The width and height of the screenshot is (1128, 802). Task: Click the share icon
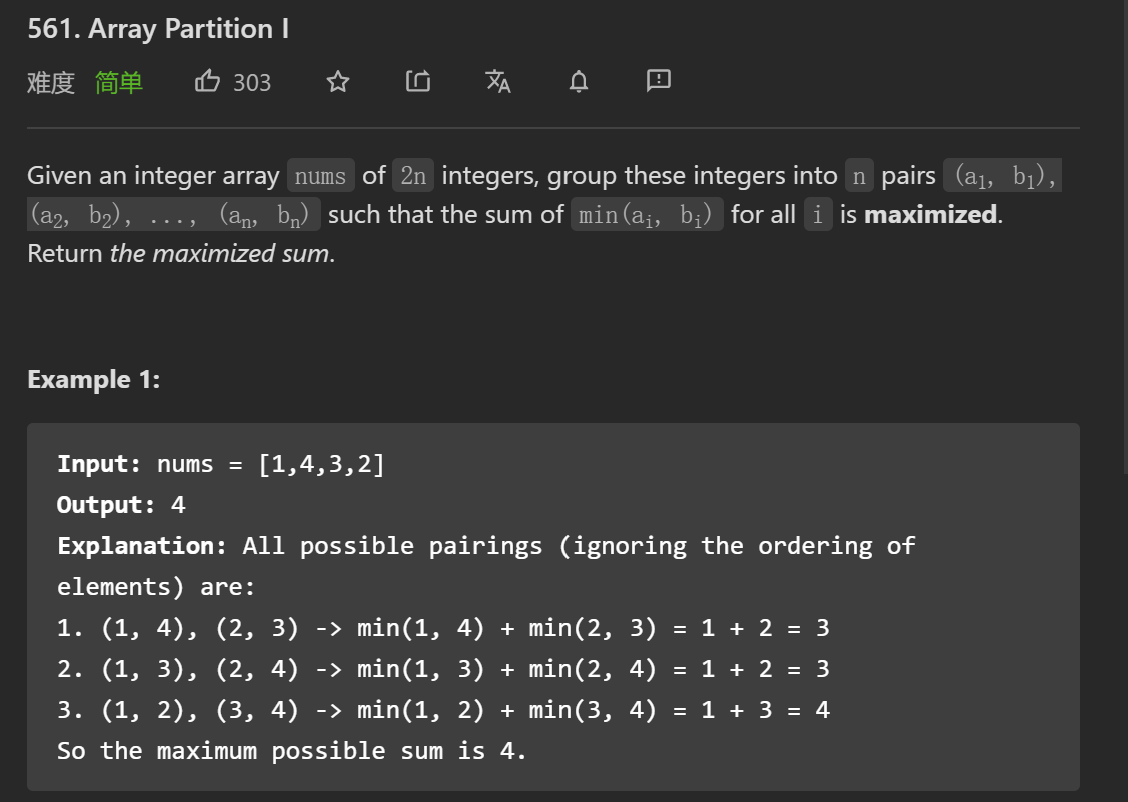tap(418, 82)
